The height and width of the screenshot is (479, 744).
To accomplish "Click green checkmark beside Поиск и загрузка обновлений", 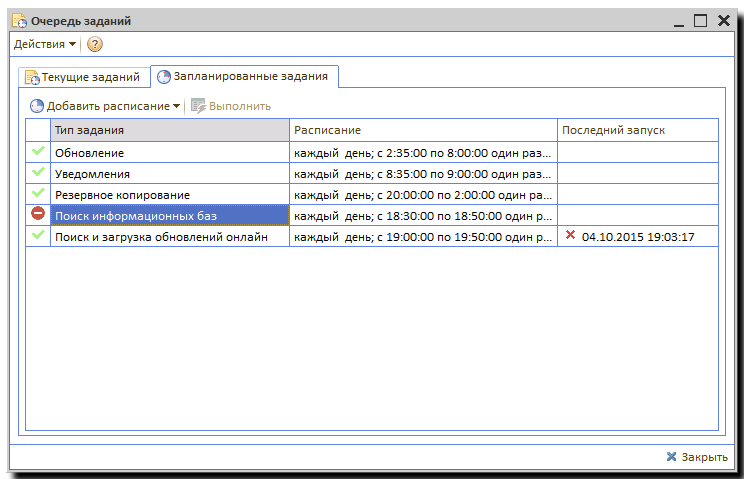I will coord(38,235).
